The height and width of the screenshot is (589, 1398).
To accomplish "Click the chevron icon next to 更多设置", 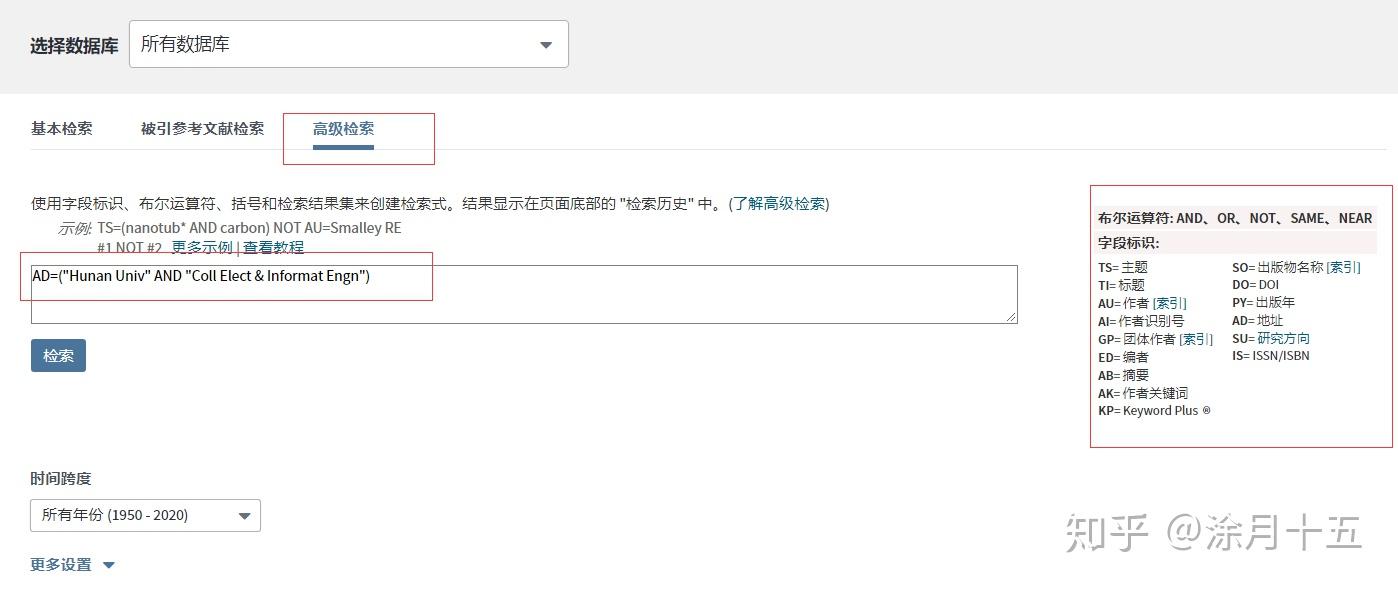I will tap(108, 564).
